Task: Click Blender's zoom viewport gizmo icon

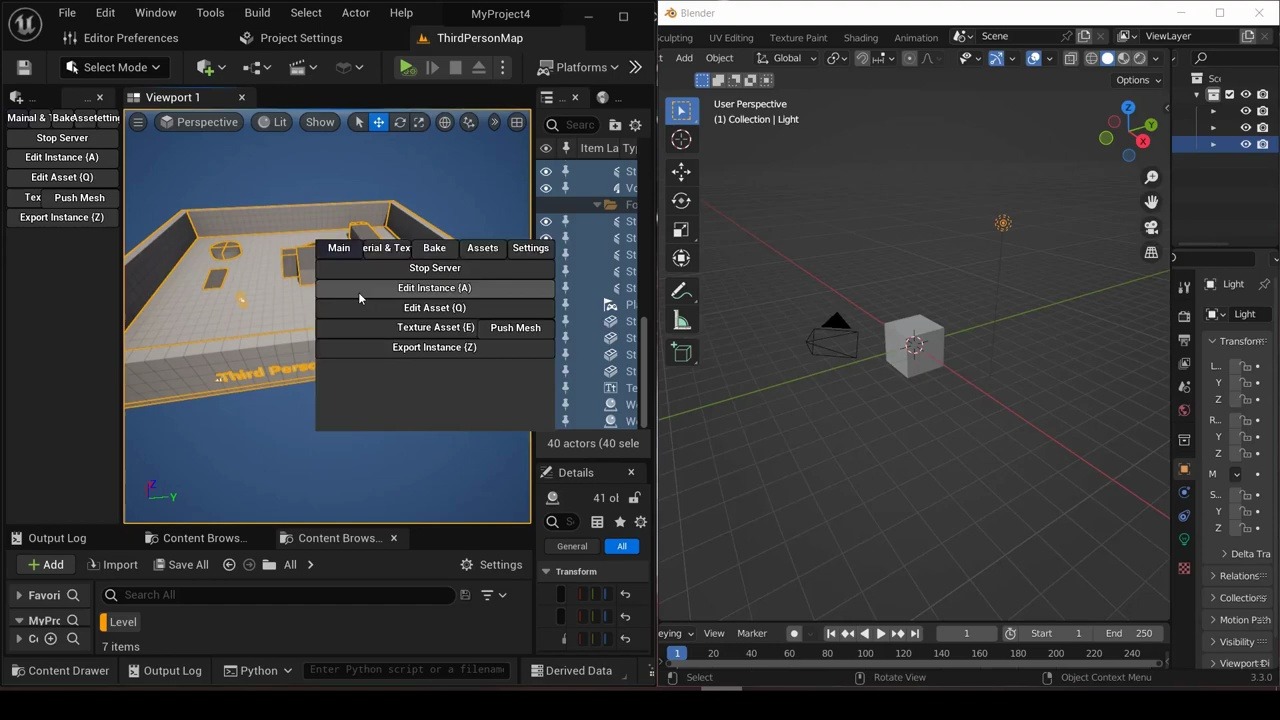Action: click(1151, 177)
